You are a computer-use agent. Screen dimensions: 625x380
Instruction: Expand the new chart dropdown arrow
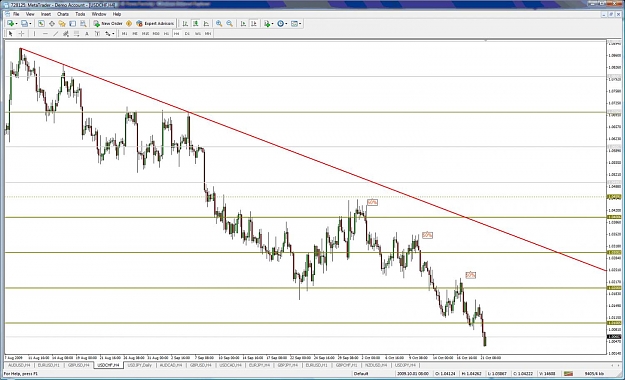click(x=16, y=24)
